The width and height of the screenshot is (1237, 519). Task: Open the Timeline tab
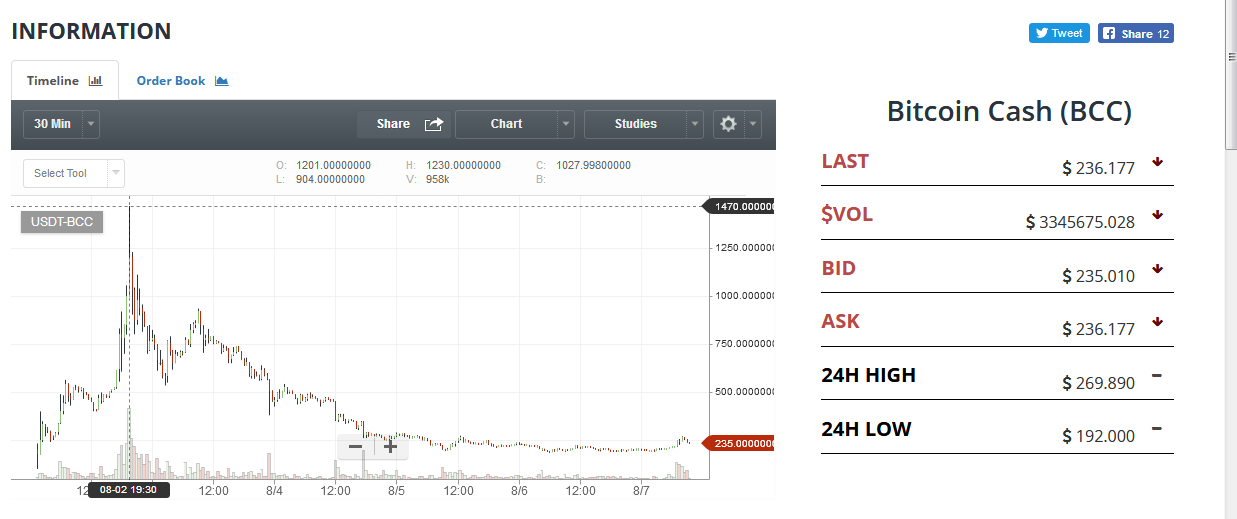(65, 81)
